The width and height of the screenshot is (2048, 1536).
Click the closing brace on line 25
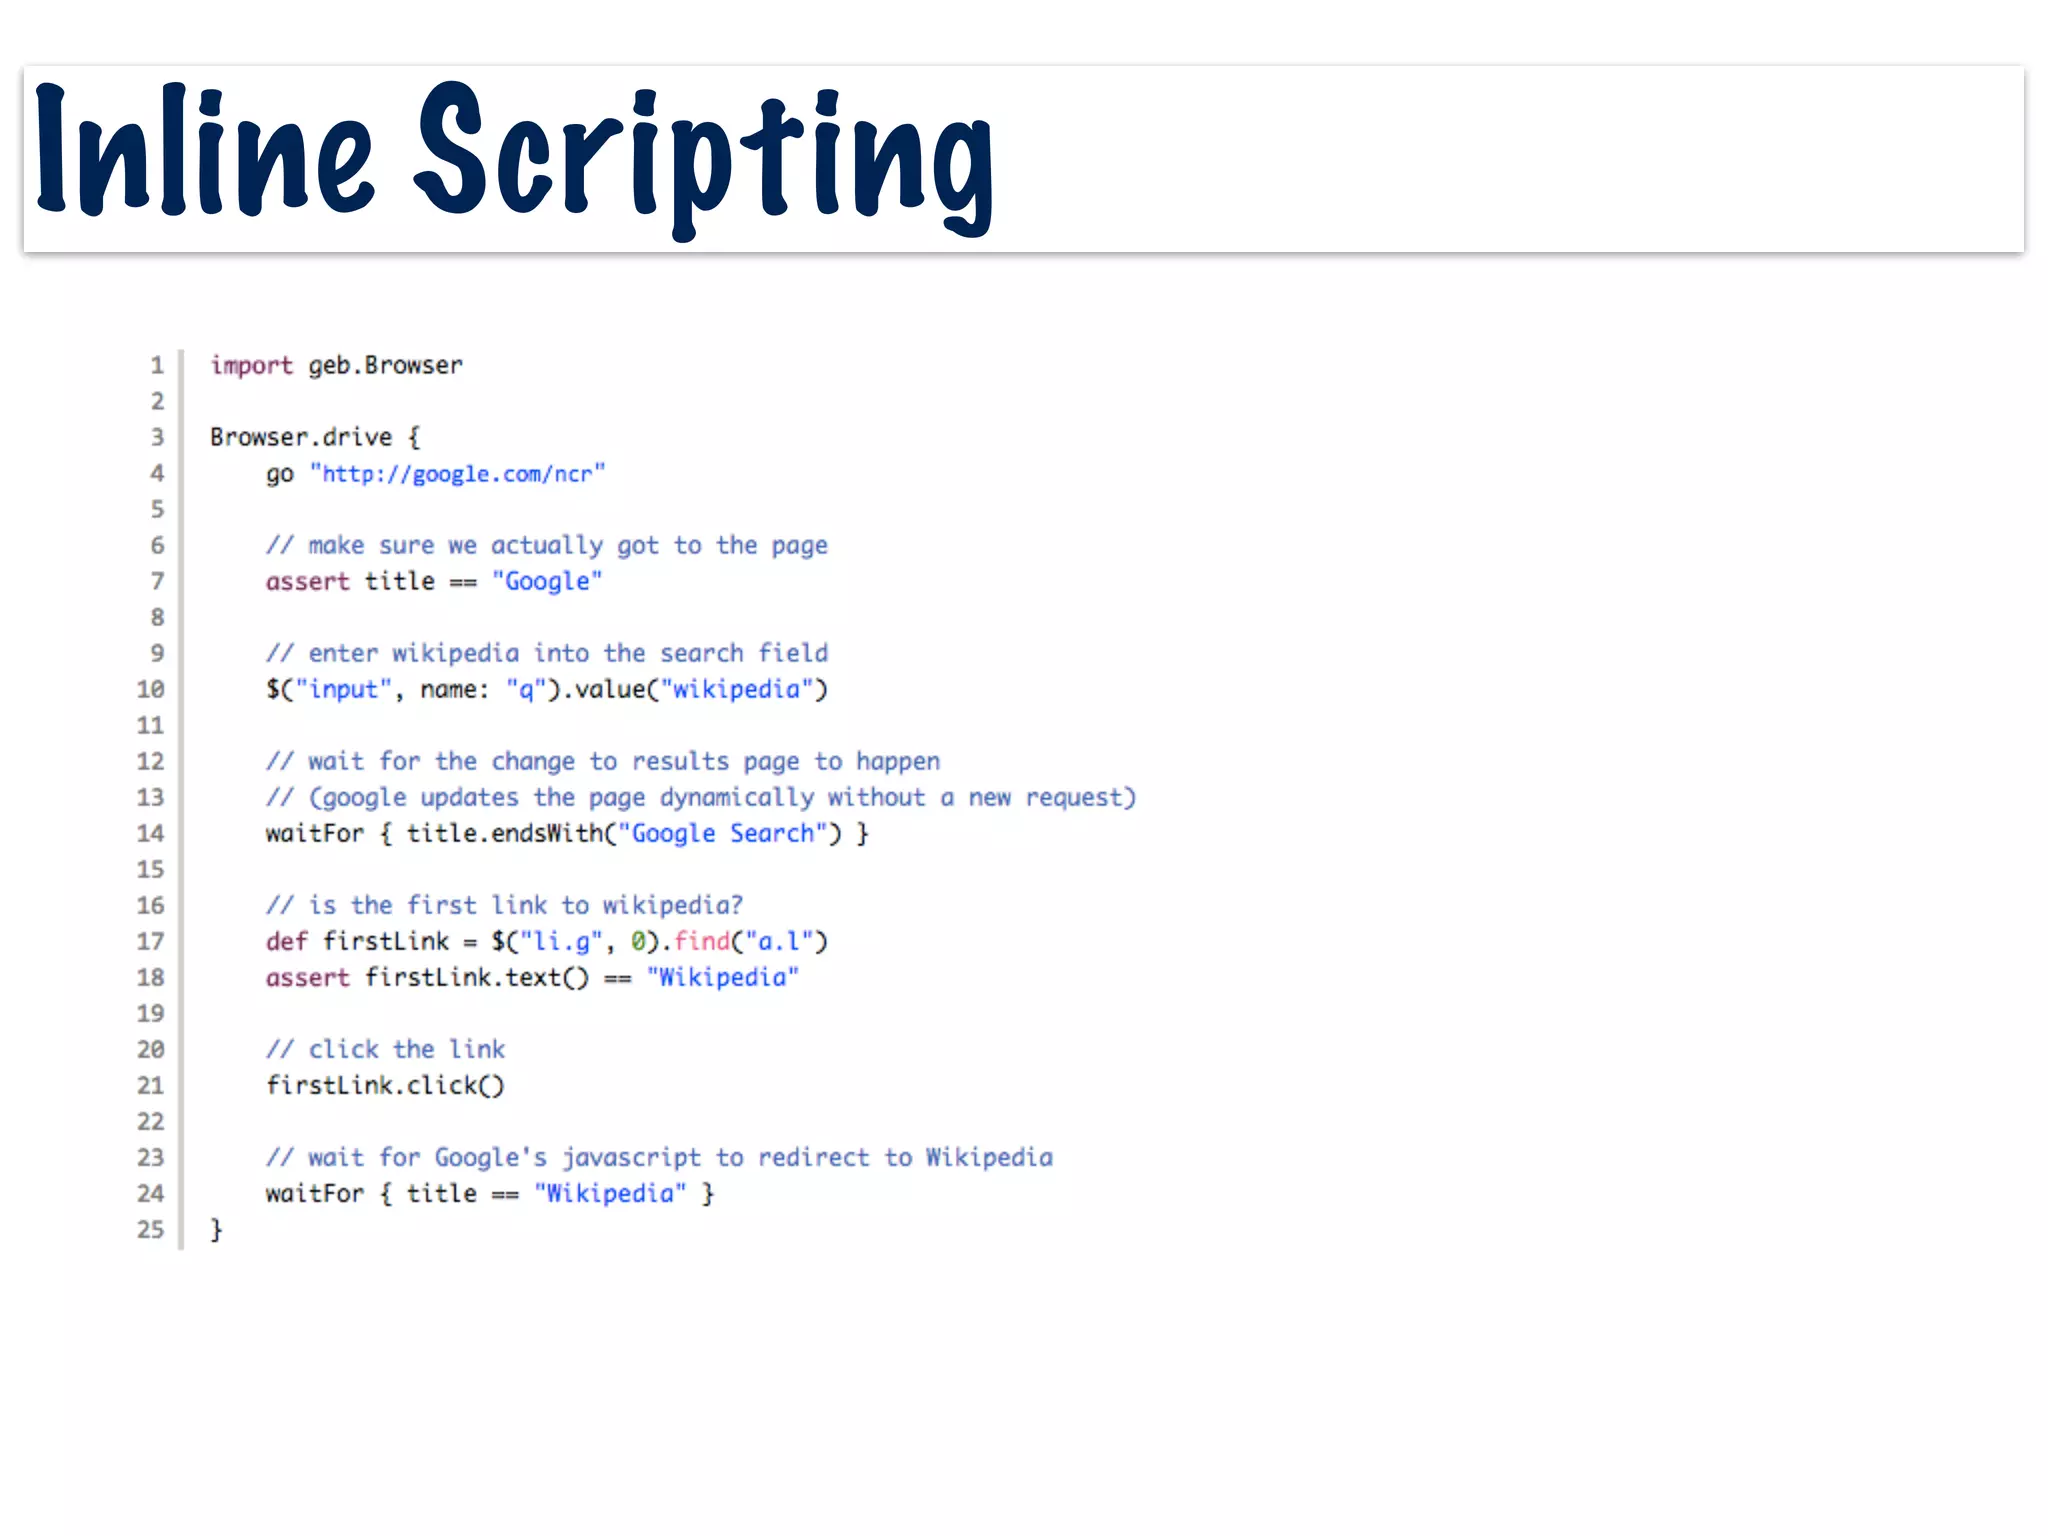[216, 1230]
